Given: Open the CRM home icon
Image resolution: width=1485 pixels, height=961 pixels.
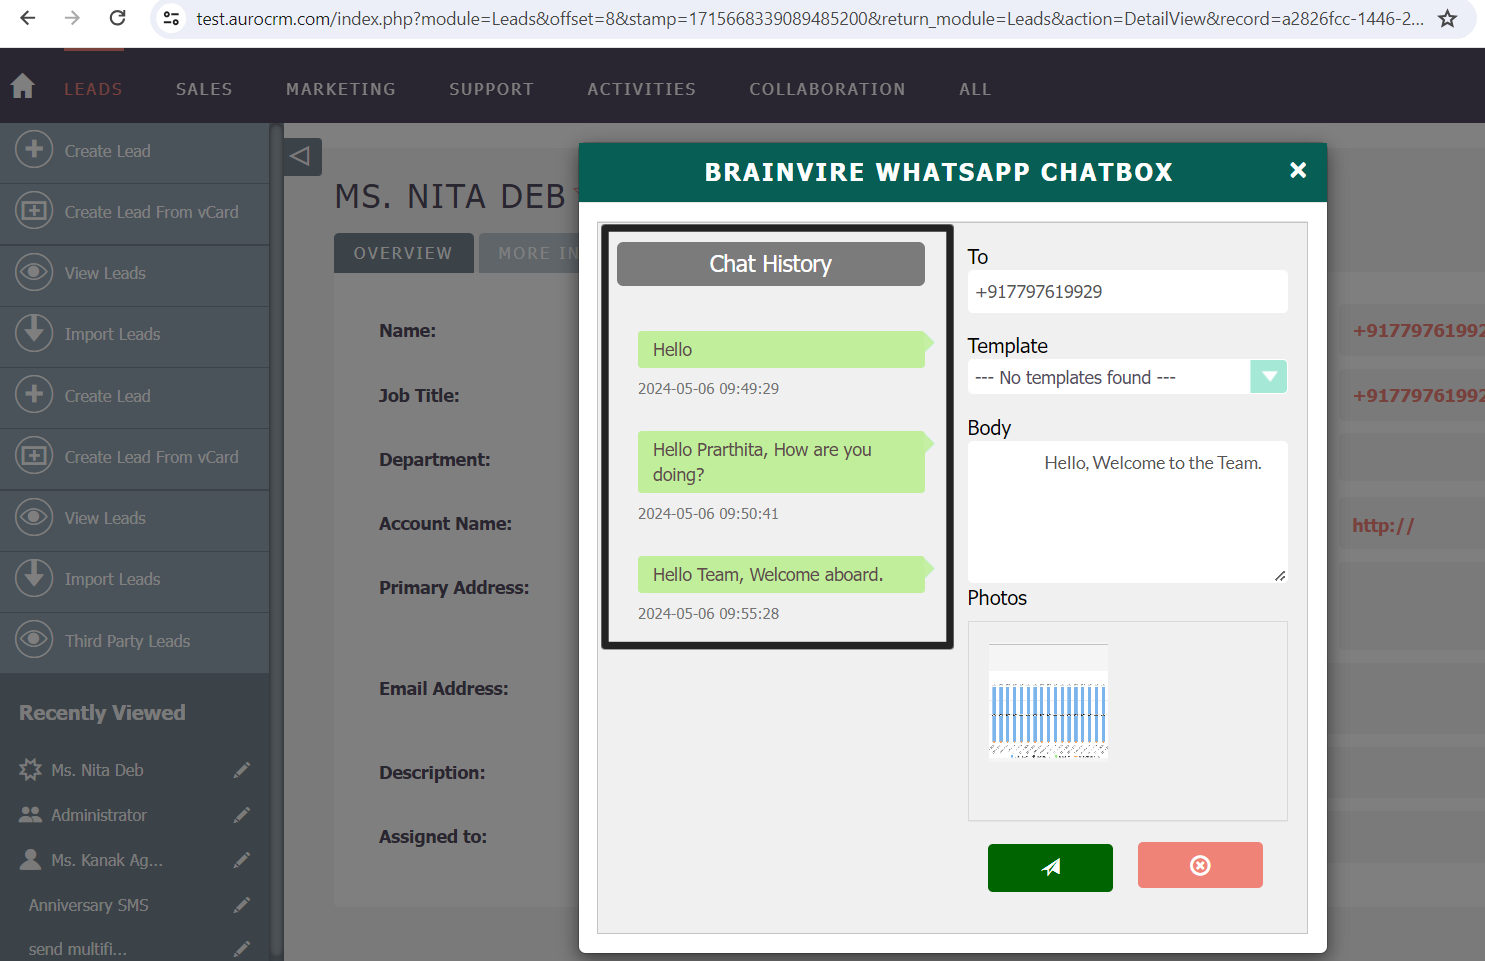Looking at the screenshot, I should (23, 87).
